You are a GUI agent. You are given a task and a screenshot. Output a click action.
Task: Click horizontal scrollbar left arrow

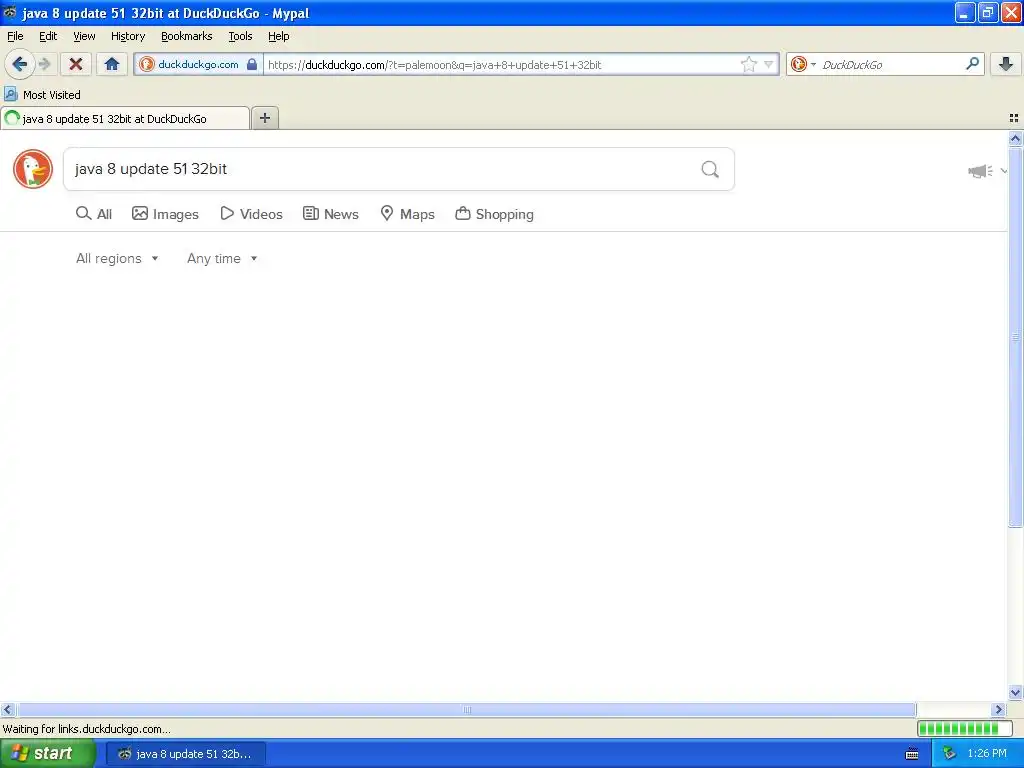click(x=7, y=709)
